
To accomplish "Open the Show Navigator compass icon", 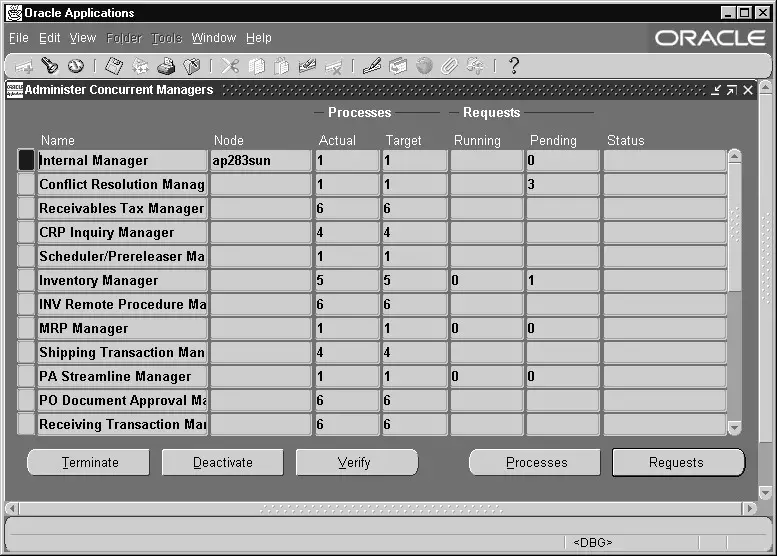I will (x=76, y=65).
